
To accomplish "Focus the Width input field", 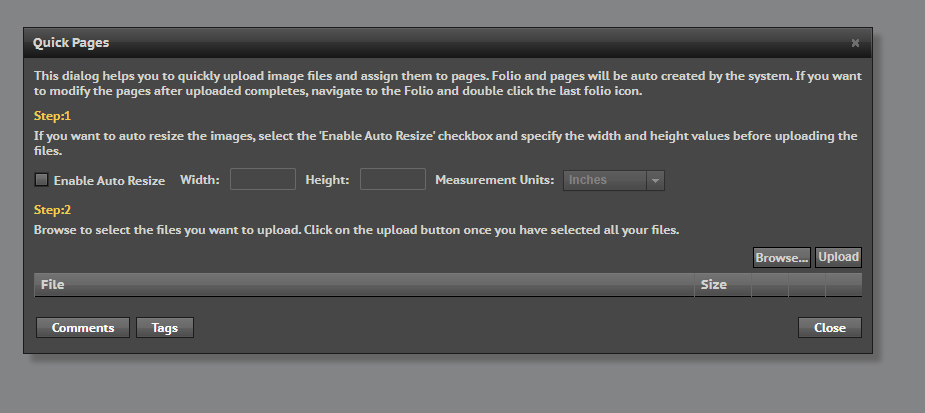I will (263, 179).
